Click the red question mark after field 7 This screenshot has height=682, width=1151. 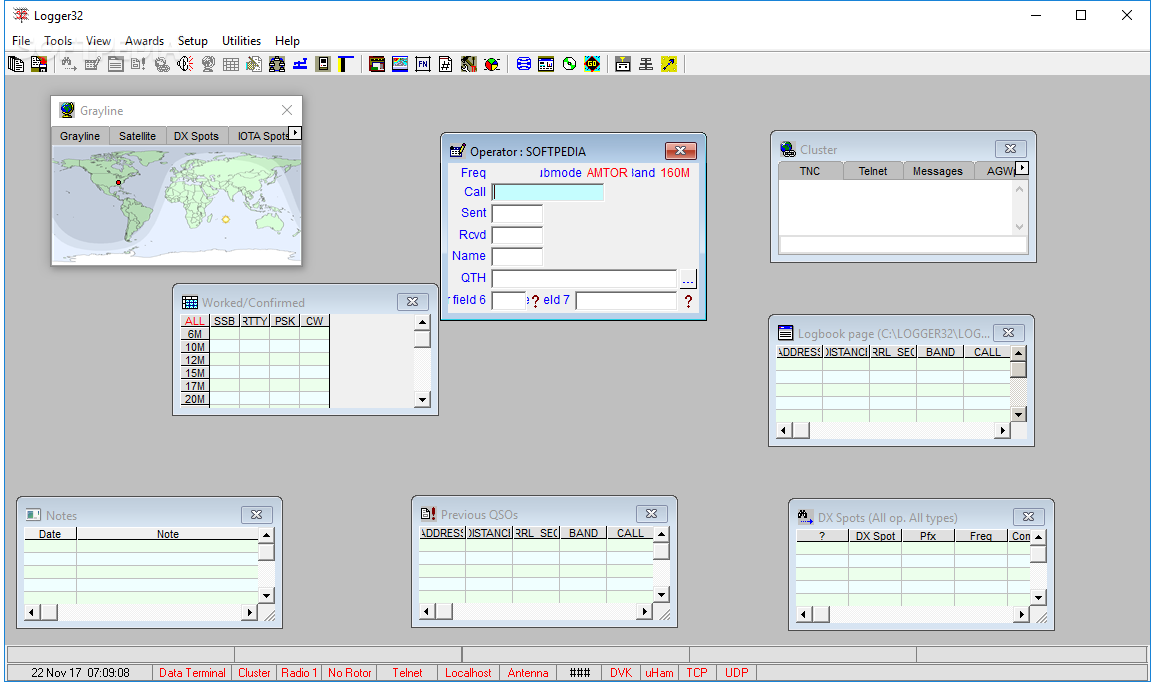688,301
